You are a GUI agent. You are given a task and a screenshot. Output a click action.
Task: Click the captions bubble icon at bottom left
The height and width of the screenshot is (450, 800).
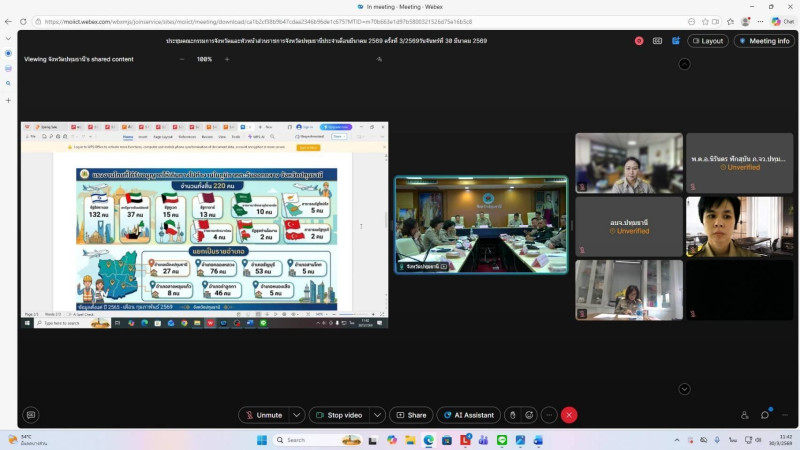30,415
